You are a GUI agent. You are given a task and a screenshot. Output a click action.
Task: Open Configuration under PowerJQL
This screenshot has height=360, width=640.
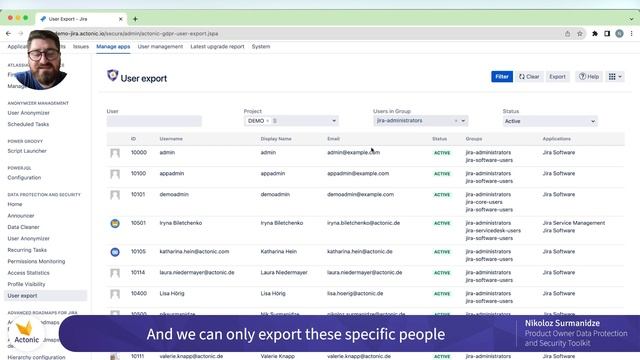coord(24,178)
